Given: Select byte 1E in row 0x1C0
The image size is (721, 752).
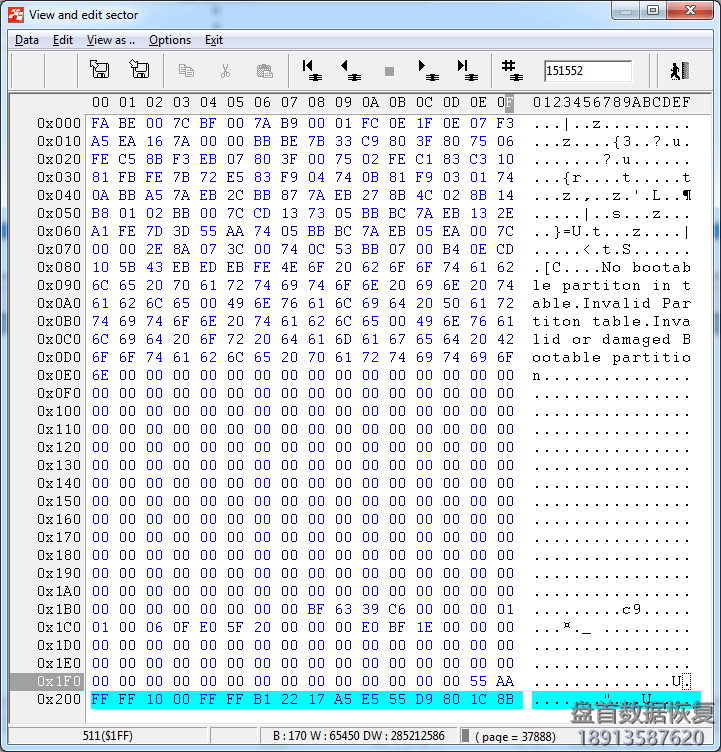Looking at the screenshot, I should (424, 627).
